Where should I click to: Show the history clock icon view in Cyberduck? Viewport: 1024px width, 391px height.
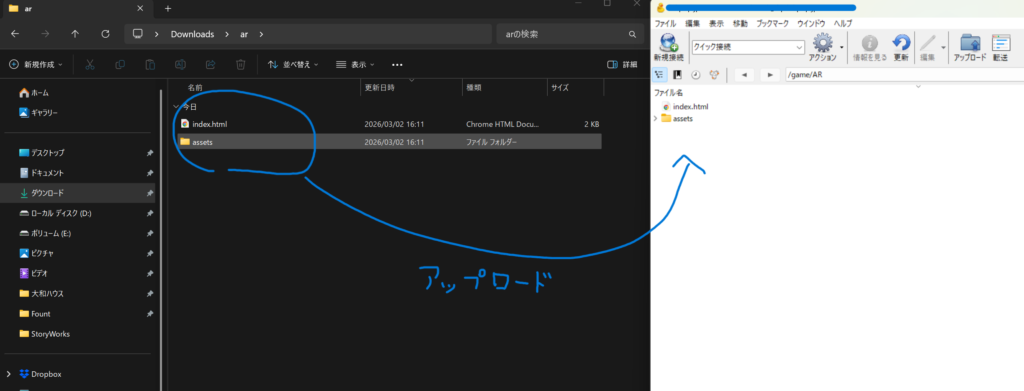click(x=696, y=75)
